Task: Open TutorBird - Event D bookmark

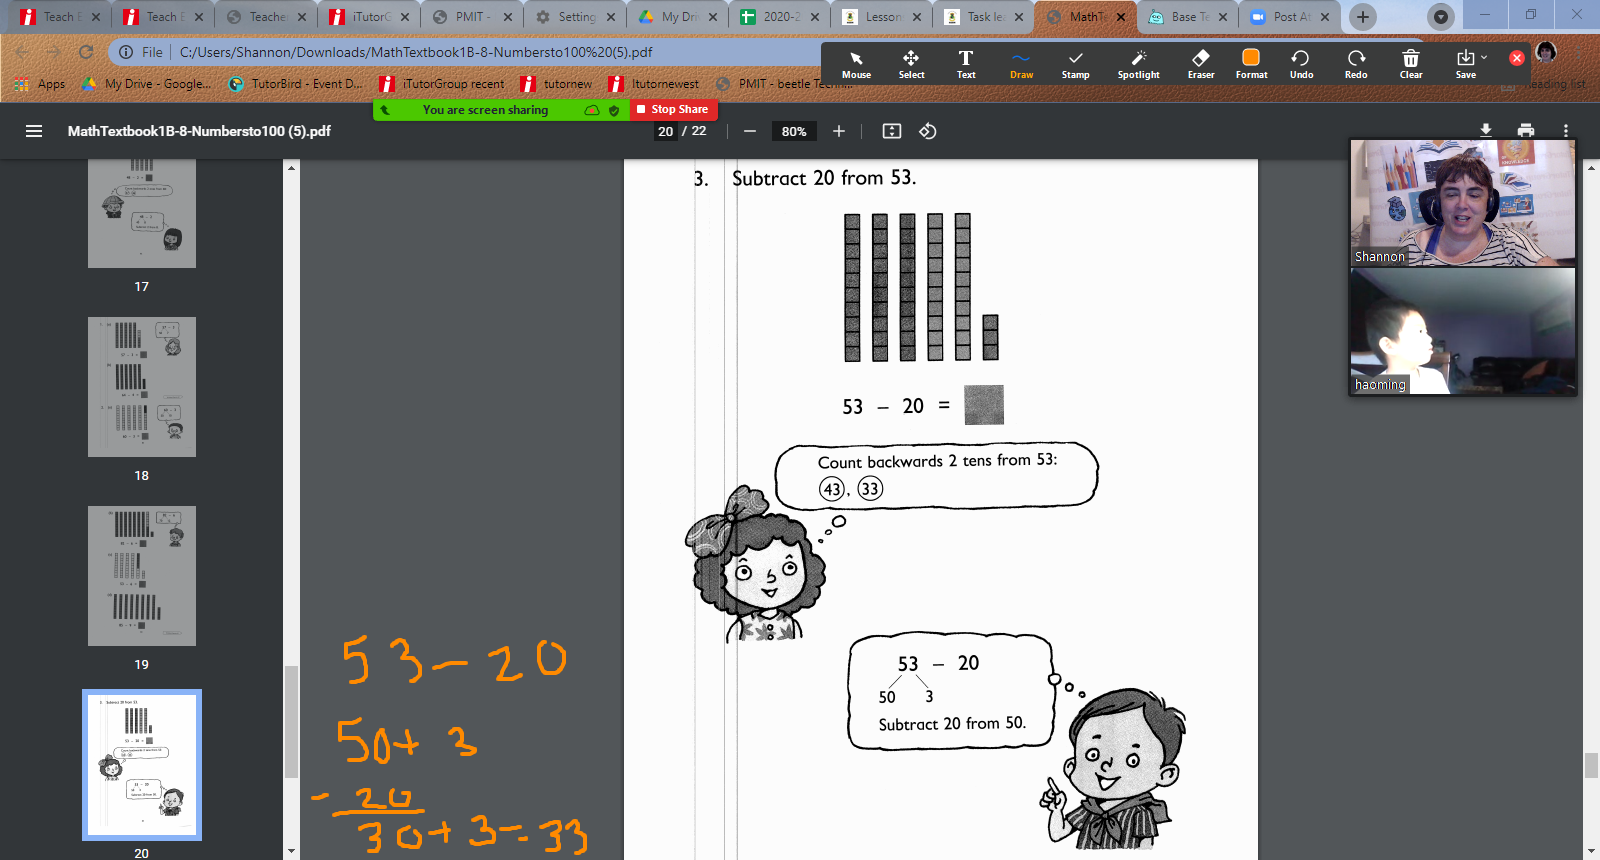Action: [x=295, y=84]
